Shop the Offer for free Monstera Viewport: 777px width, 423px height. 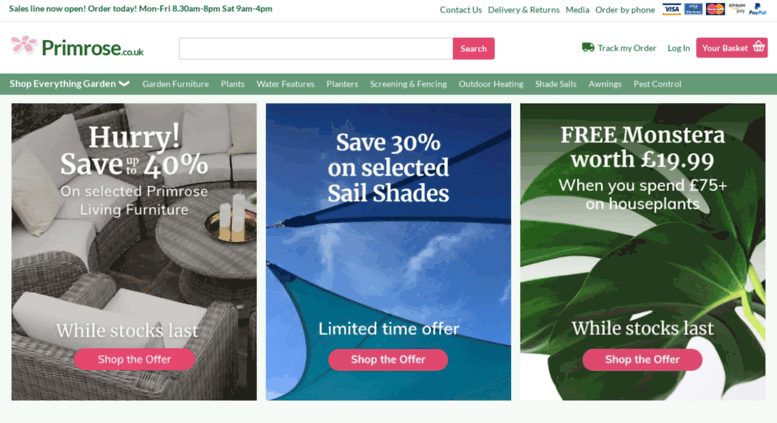[642, 360]
